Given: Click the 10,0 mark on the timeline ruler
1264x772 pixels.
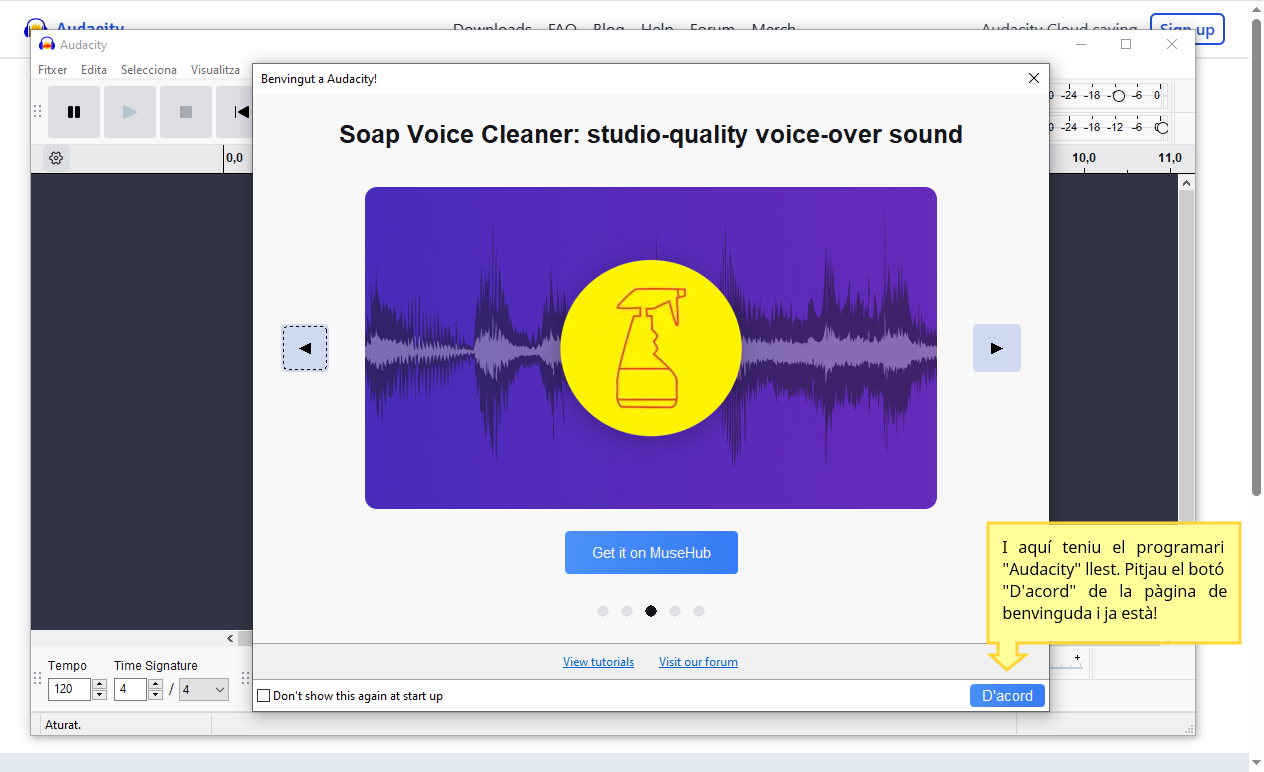Looking at the screenshot, I should tap(1084, 158).
